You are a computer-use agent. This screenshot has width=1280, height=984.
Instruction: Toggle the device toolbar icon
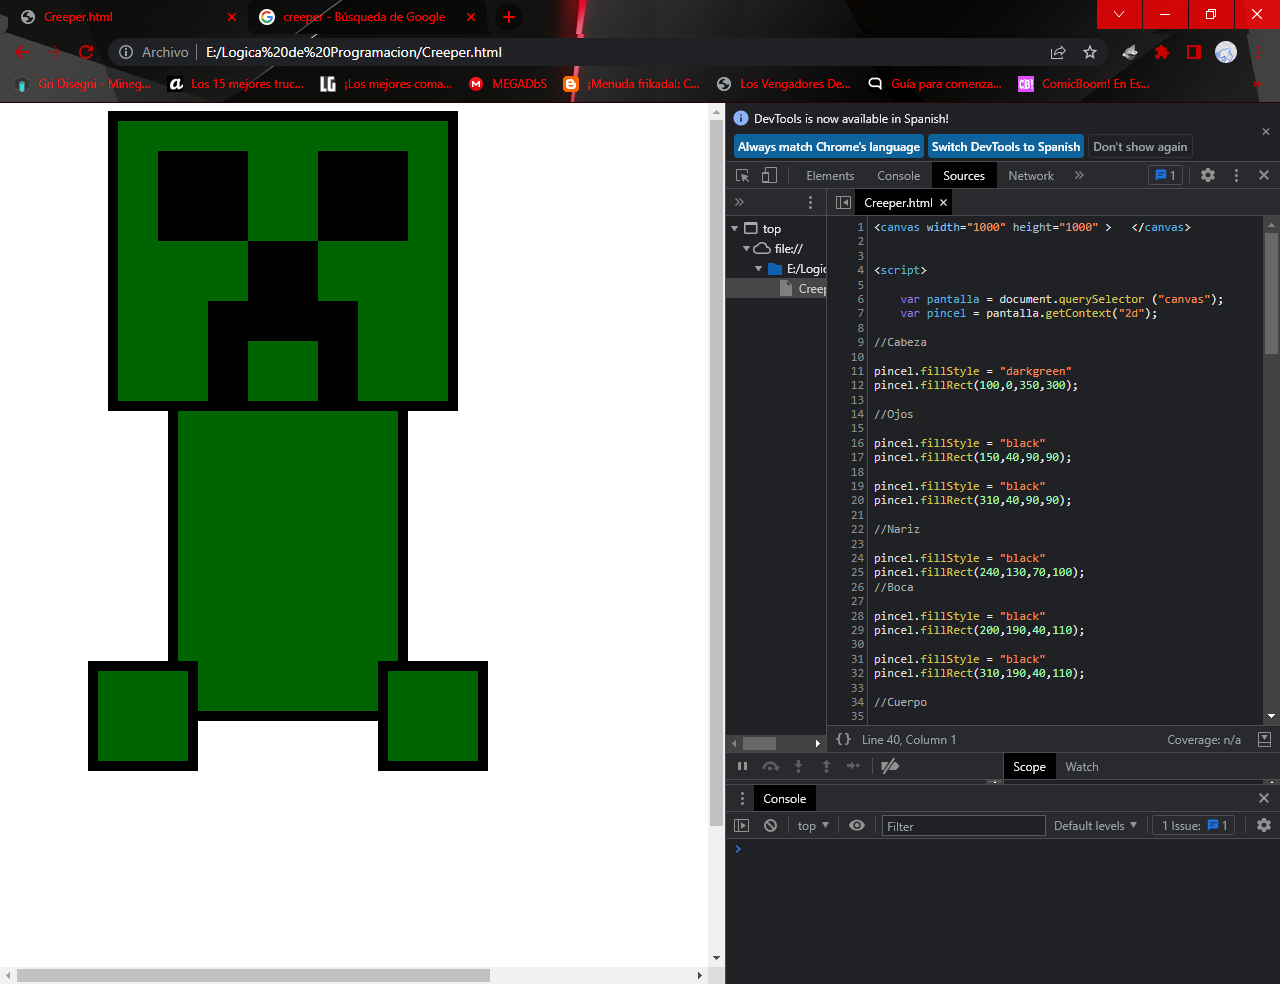pyautogui.click(x=769, y=175)
